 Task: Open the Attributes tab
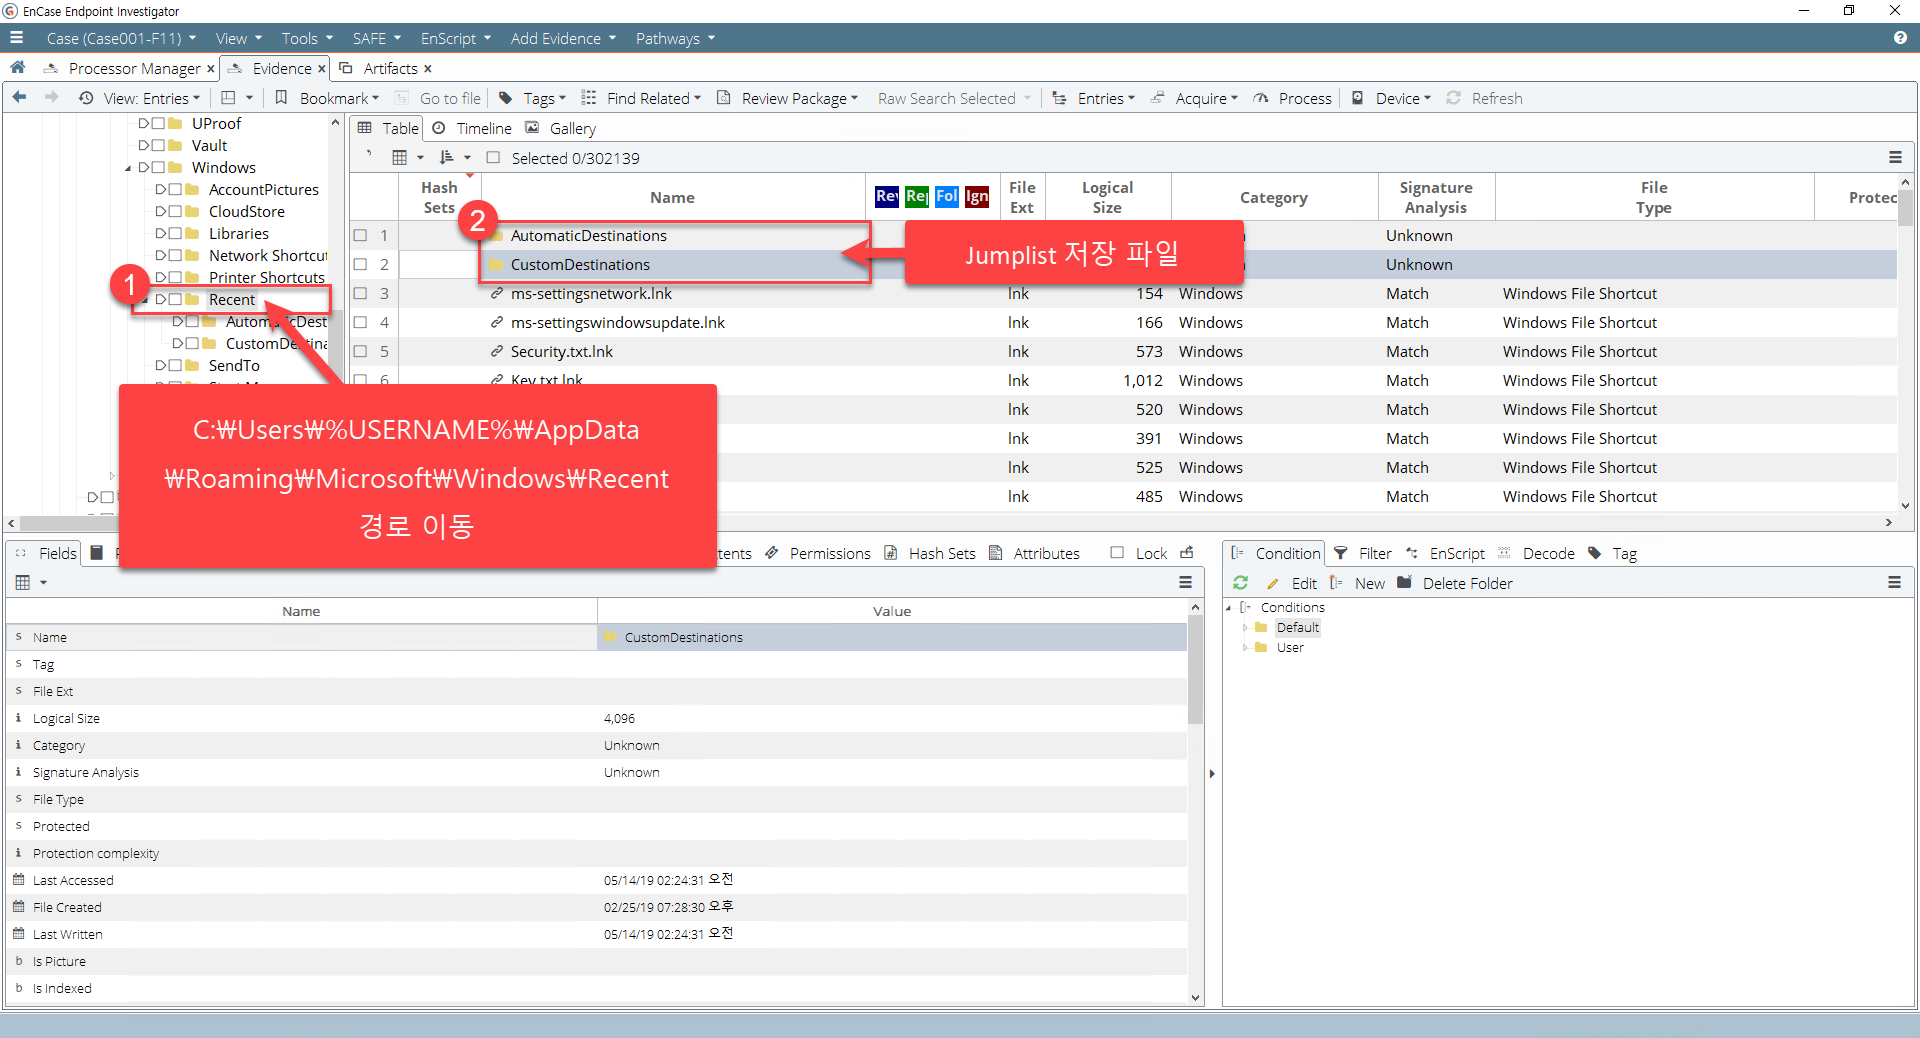1046,553
